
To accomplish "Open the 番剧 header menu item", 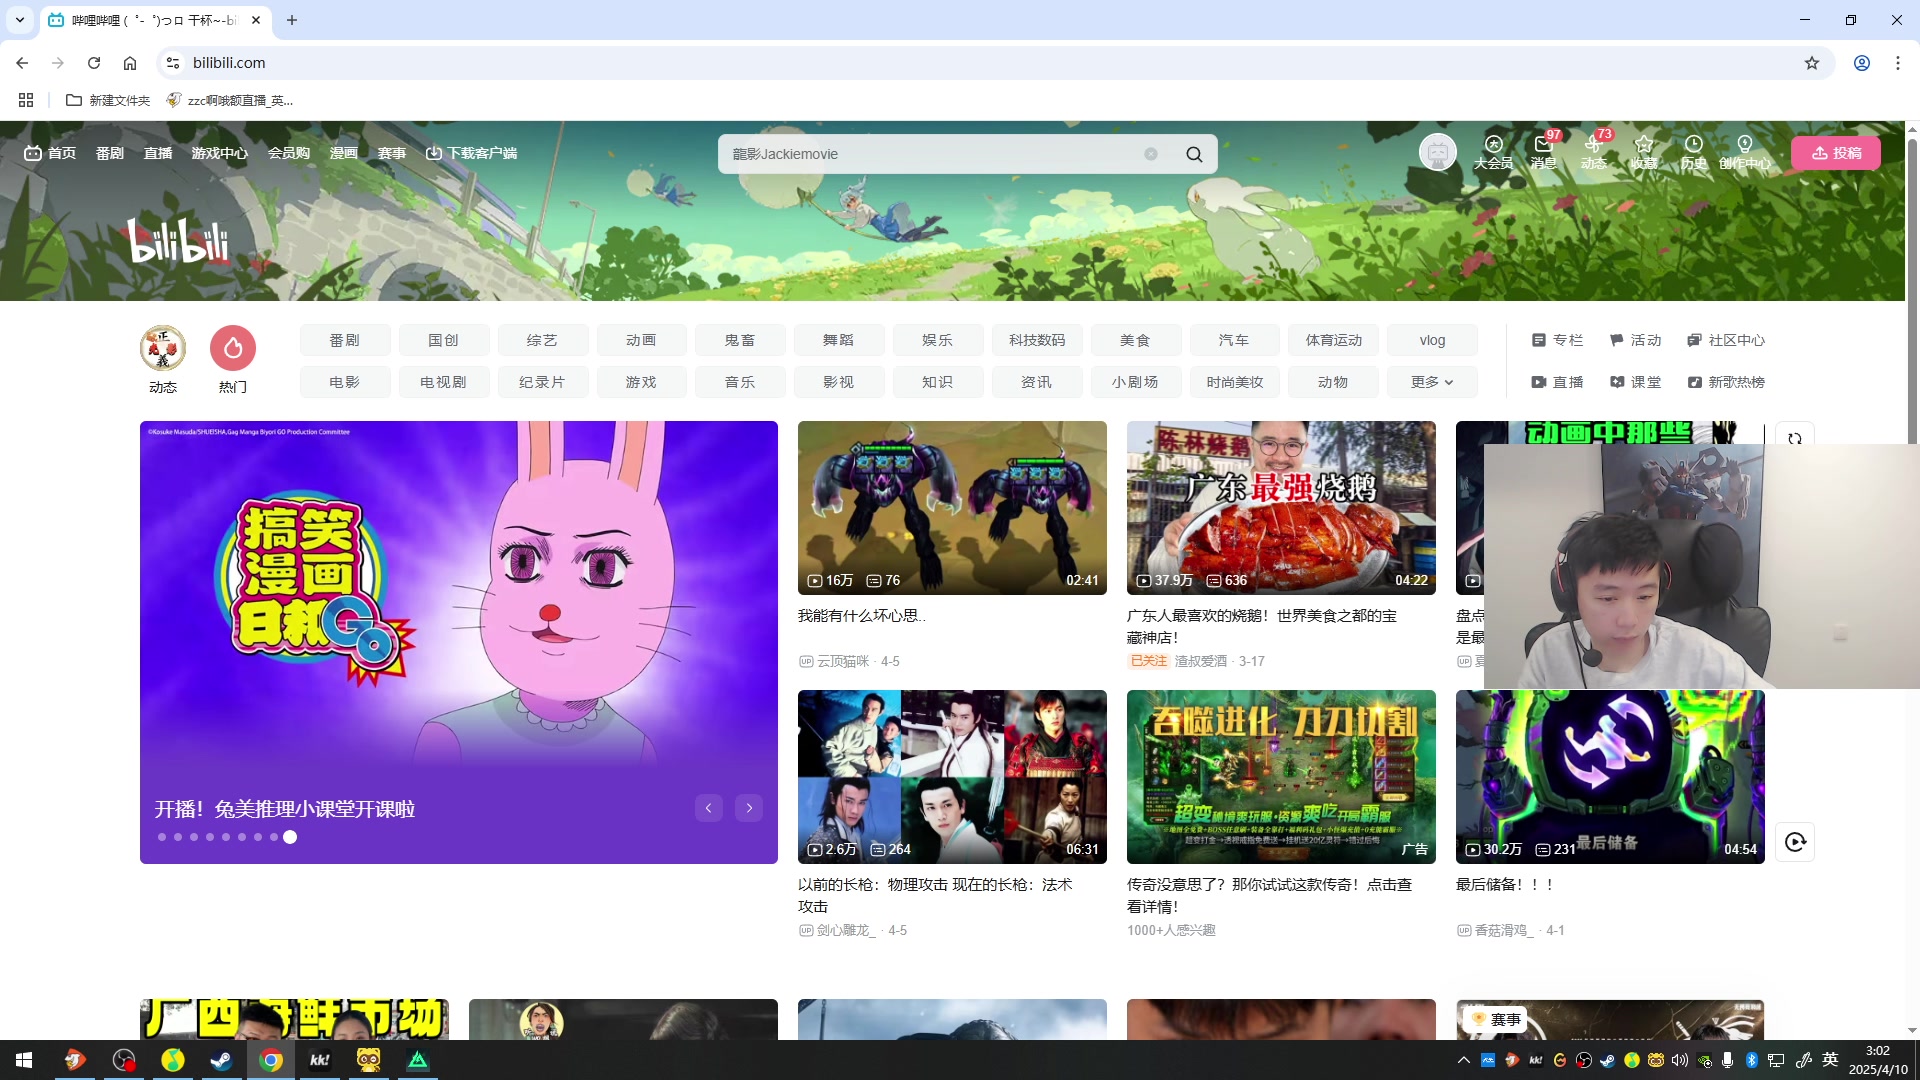I will pyautogui.click(x=110, y=153).
